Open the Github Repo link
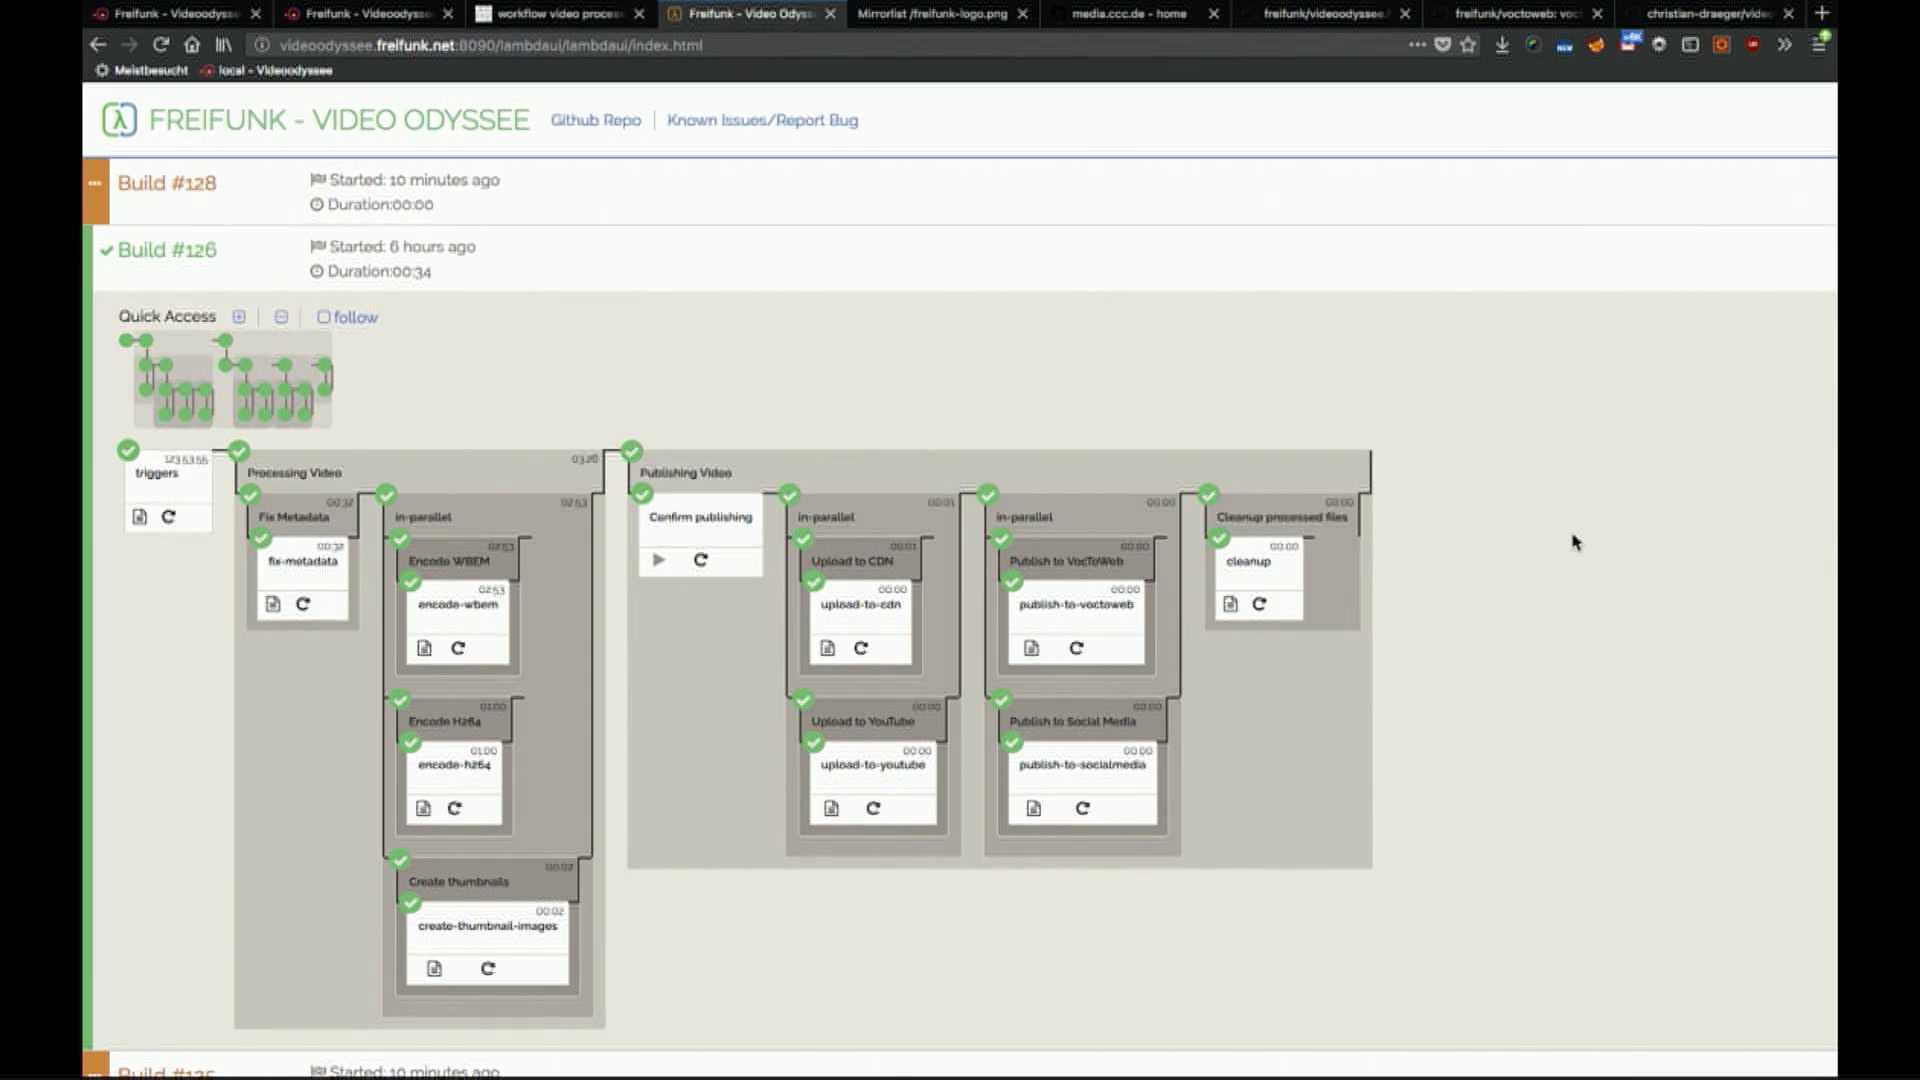This screenshot has width=1920, height=1080. pos(595,120)
